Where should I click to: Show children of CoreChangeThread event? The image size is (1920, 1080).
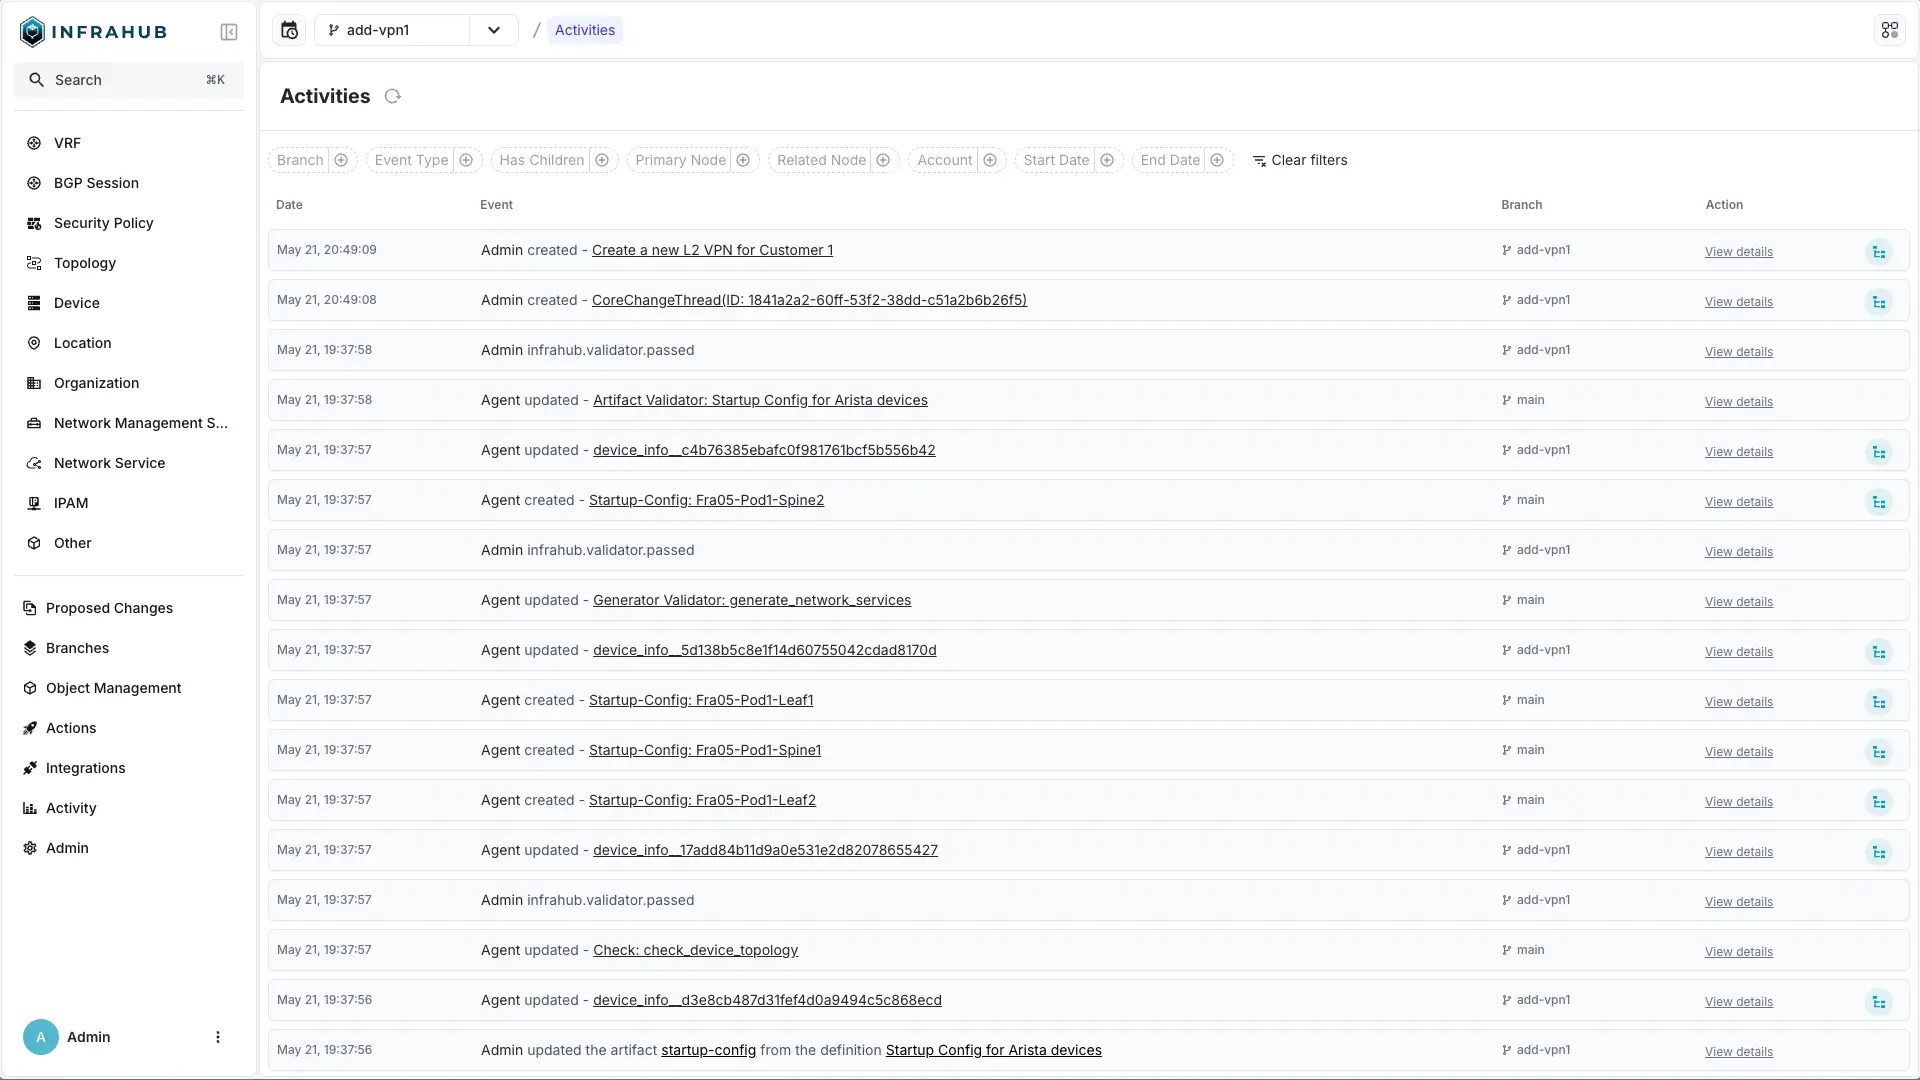1879,302
